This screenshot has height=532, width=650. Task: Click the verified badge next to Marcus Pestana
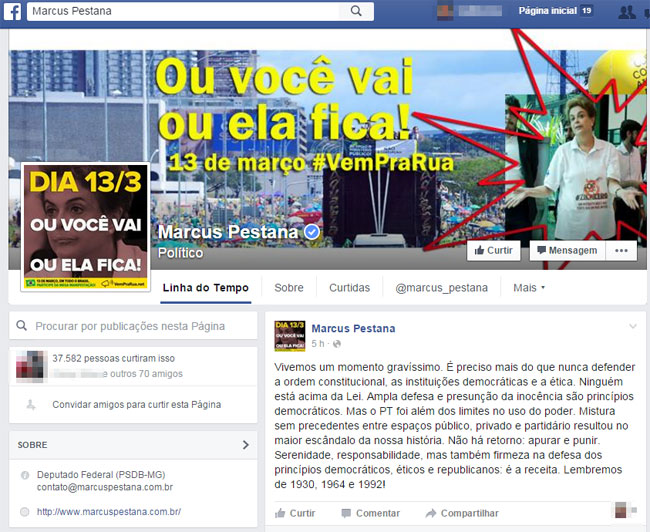click(312, 232)
